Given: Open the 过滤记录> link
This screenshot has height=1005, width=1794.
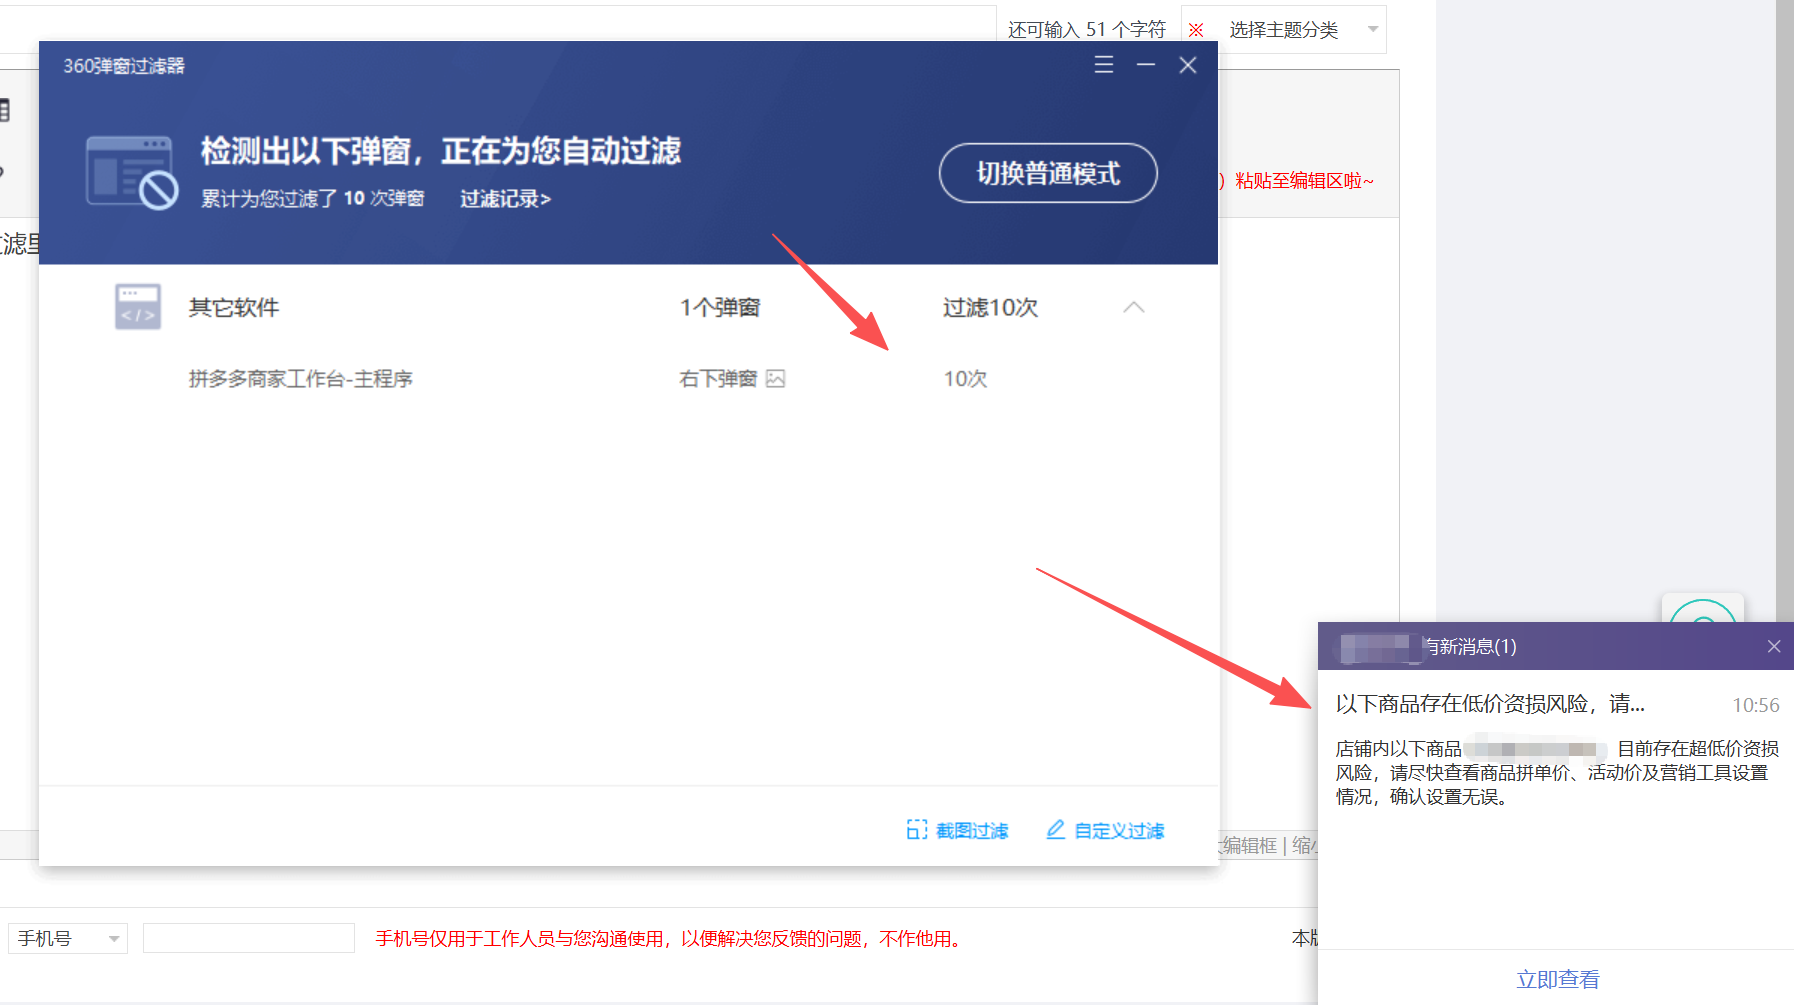Looking at the screenshot, I should 505,199.
